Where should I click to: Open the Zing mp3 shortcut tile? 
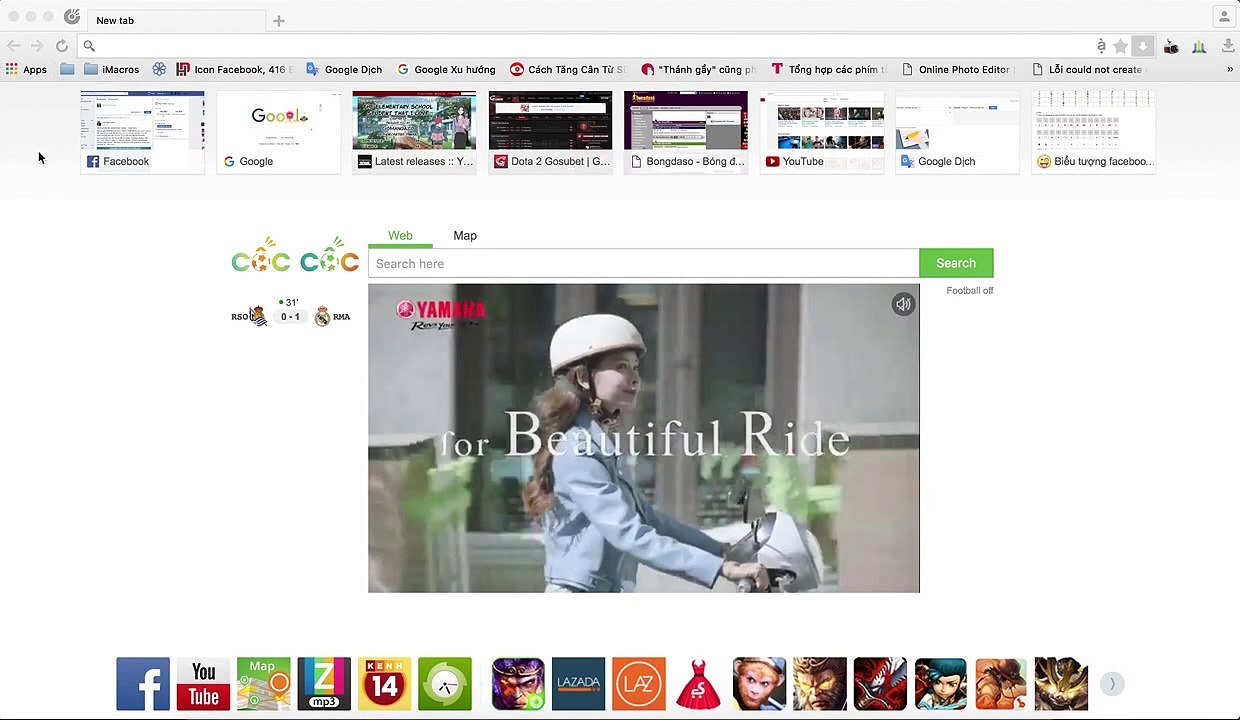[x=324, y=684]
